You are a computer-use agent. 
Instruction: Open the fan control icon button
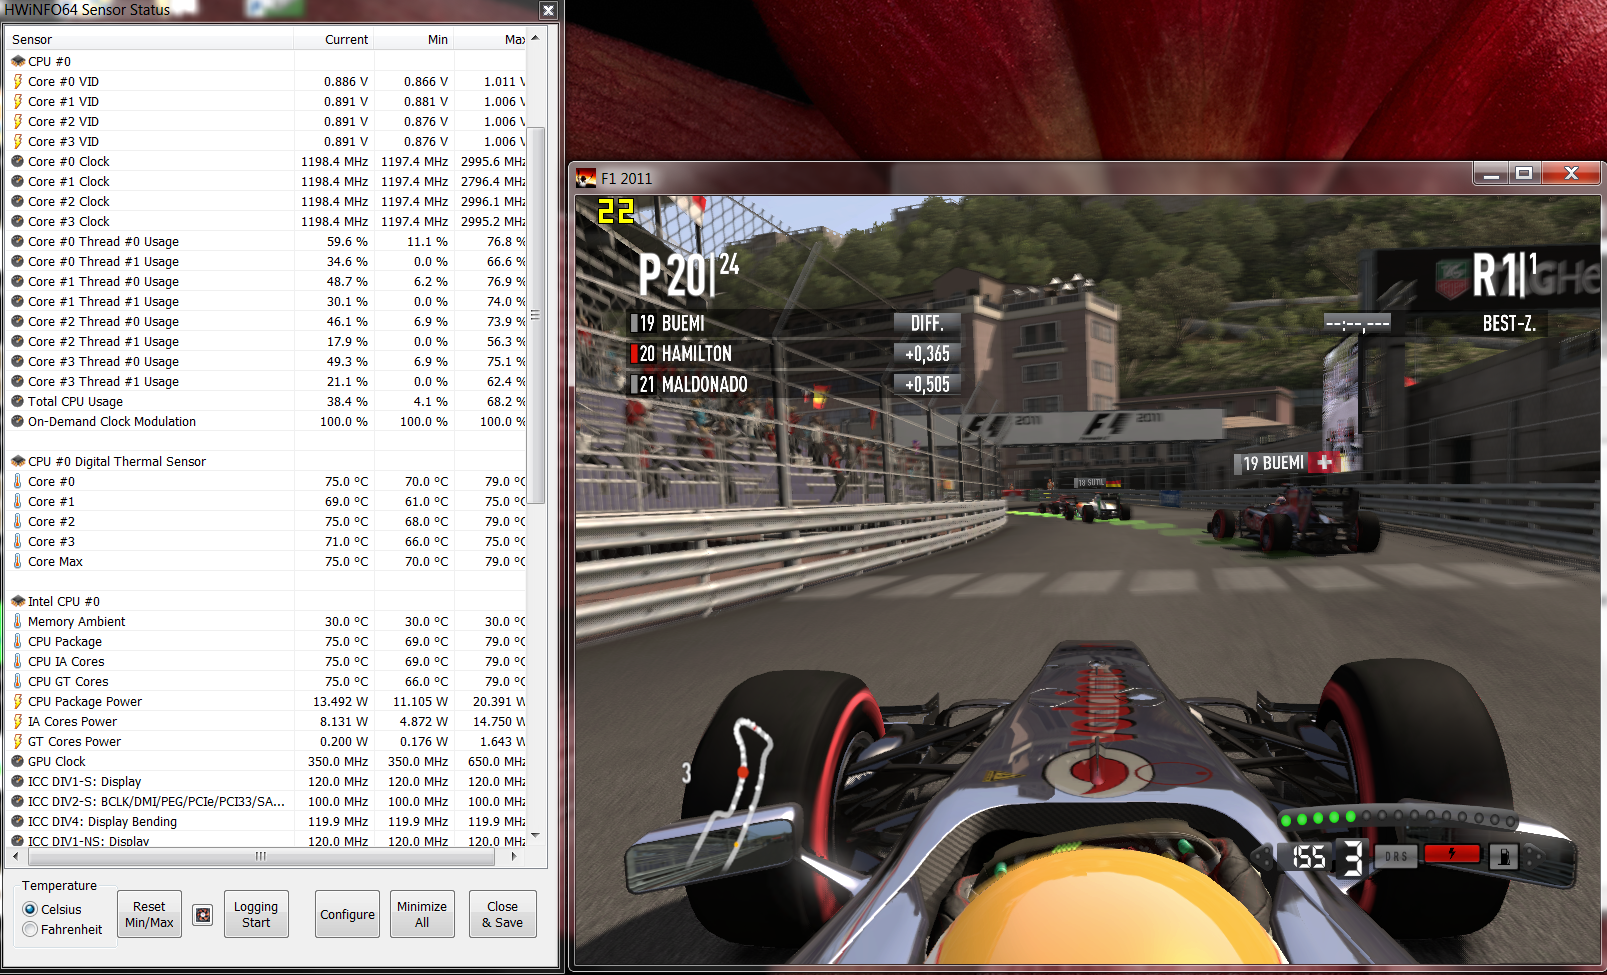pos(203,915)
